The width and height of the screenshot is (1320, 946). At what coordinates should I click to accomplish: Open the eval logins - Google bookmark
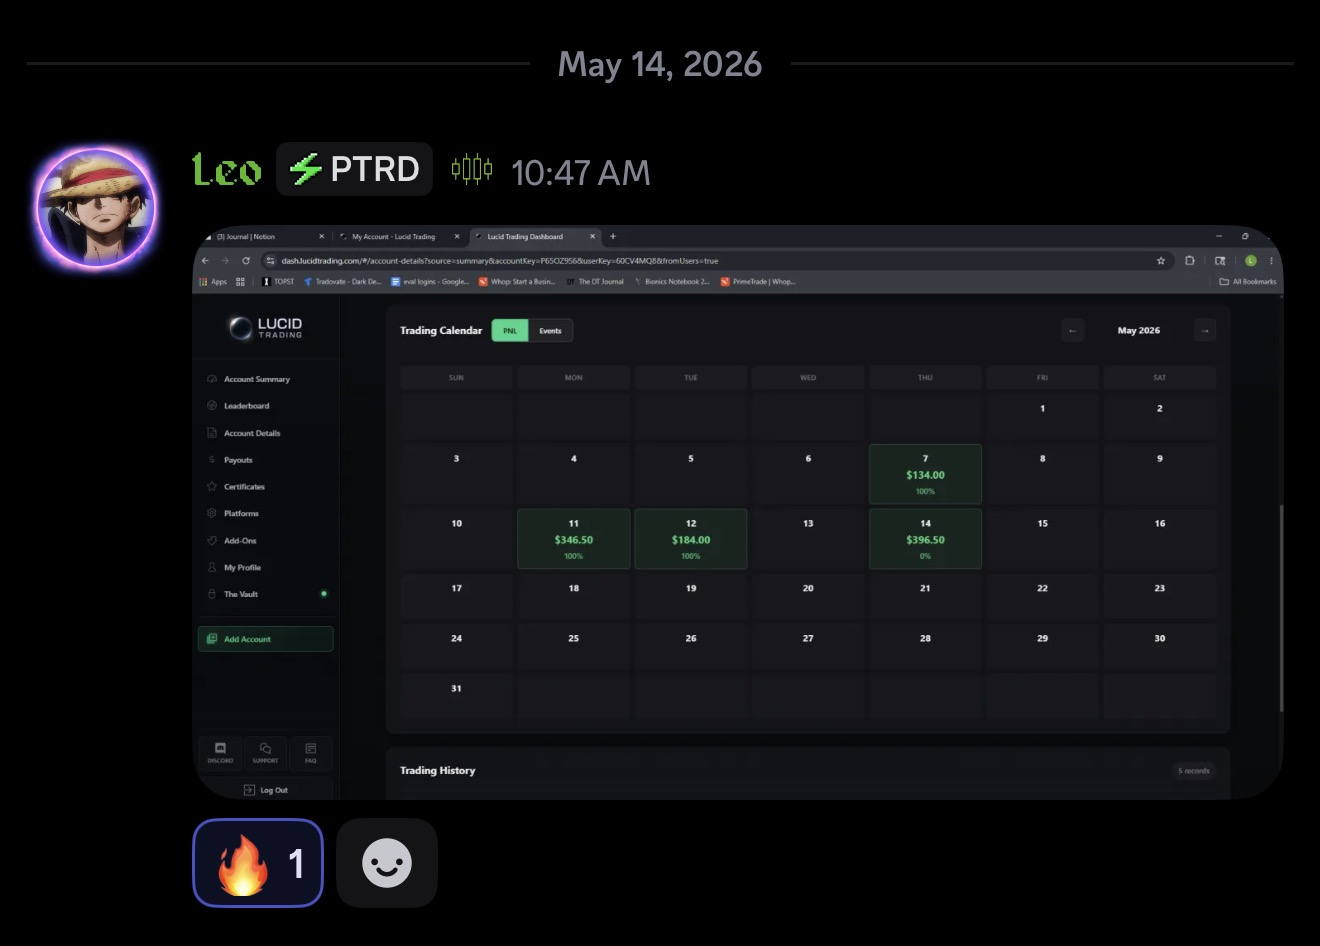(x=430, y=282)
